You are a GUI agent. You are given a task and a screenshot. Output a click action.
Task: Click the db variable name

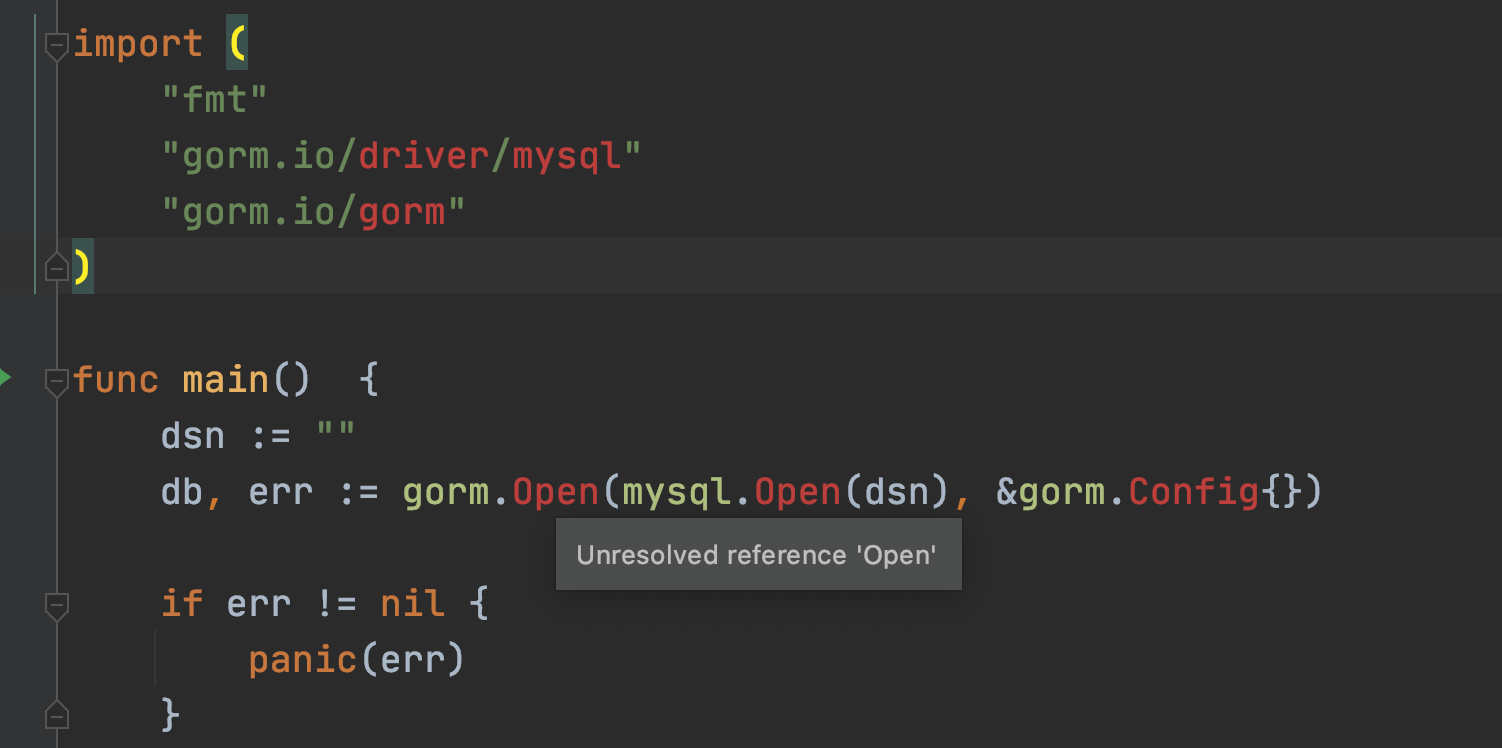[x=183, y=492]
